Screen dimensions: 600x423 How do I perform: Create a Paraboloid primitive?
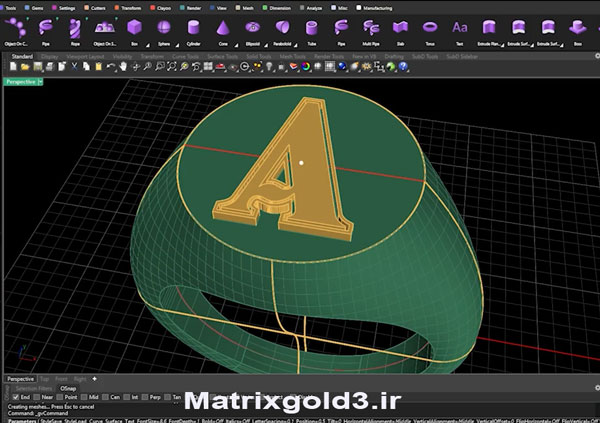pos(282,31)
